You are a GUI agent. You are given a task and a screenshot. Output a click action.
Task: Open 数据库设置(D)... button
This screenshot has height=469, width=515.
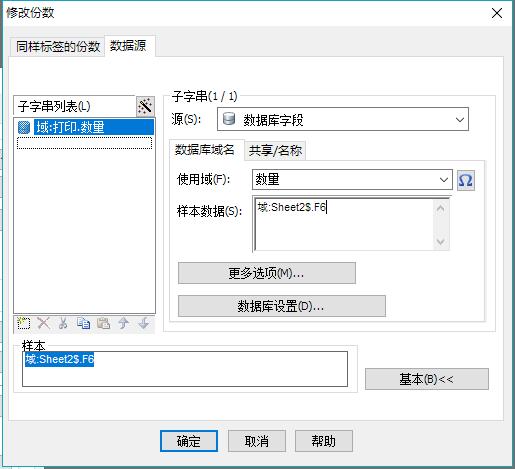282,306
